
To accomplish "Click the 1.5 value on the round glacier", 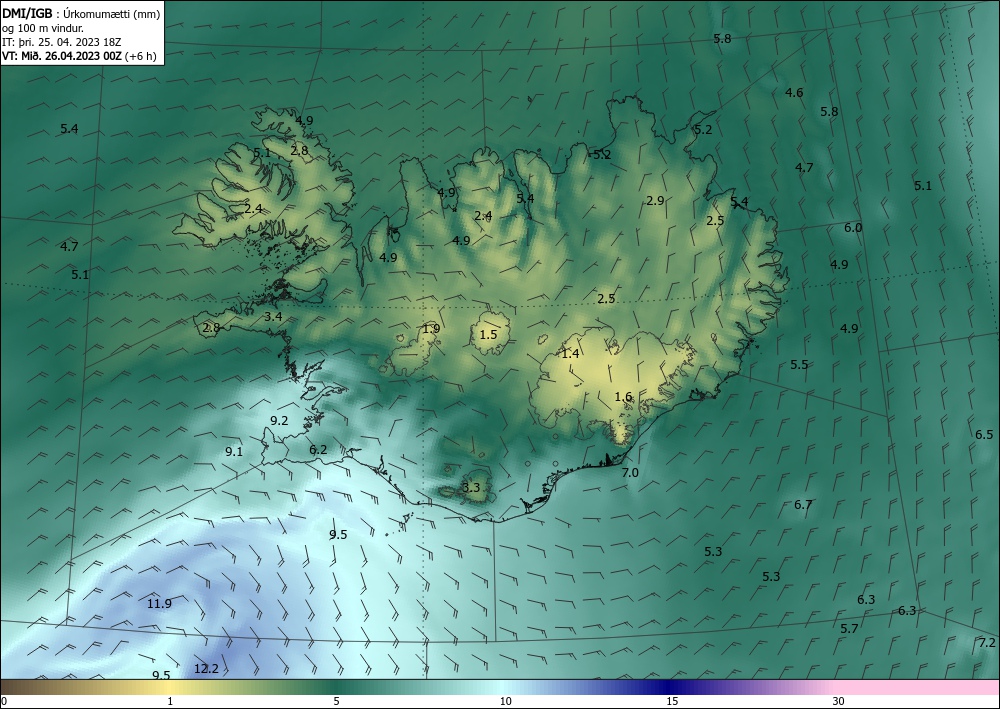I will click(x=488, y=335).
